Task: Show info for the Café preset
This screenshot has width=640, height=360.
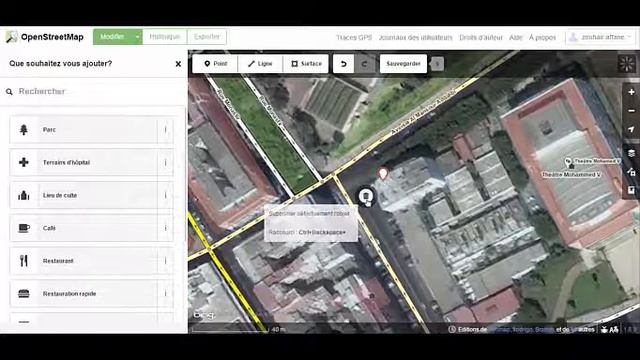Action: (x=165, y=228)
